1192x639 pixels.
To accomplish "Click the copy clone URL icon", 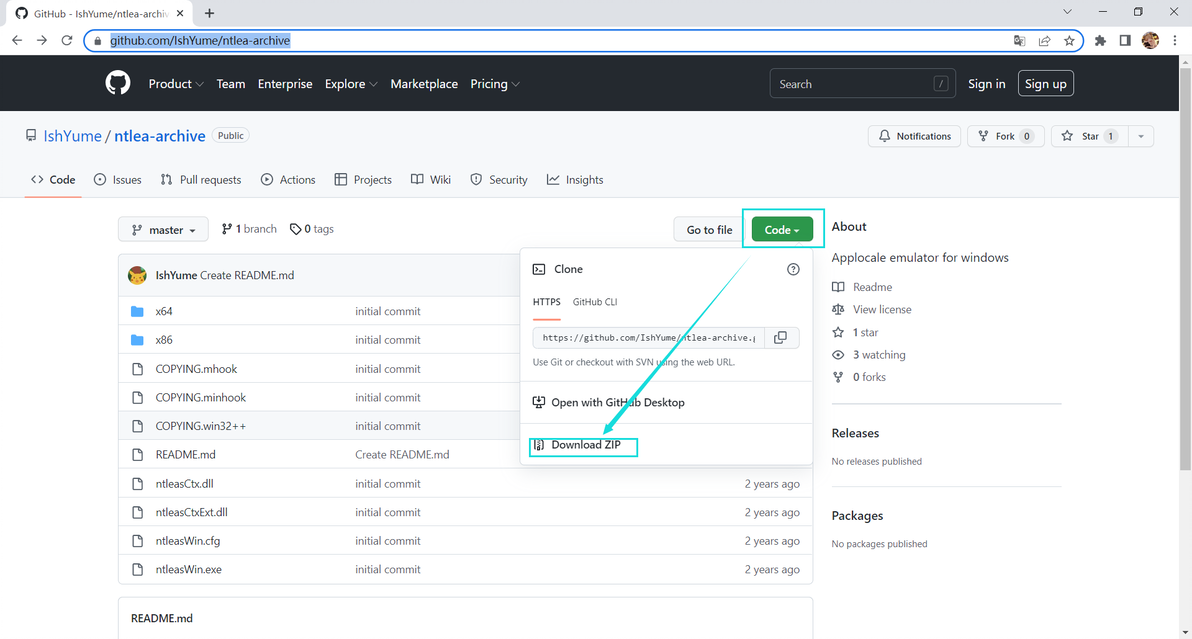I will 780,337.
